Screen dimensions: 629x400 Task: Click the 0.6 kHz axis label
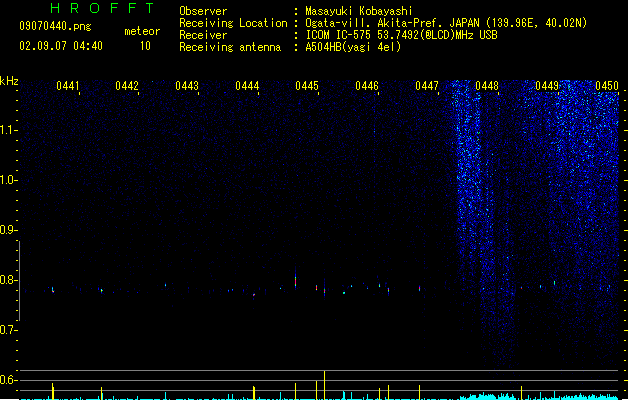coord(8,380)
